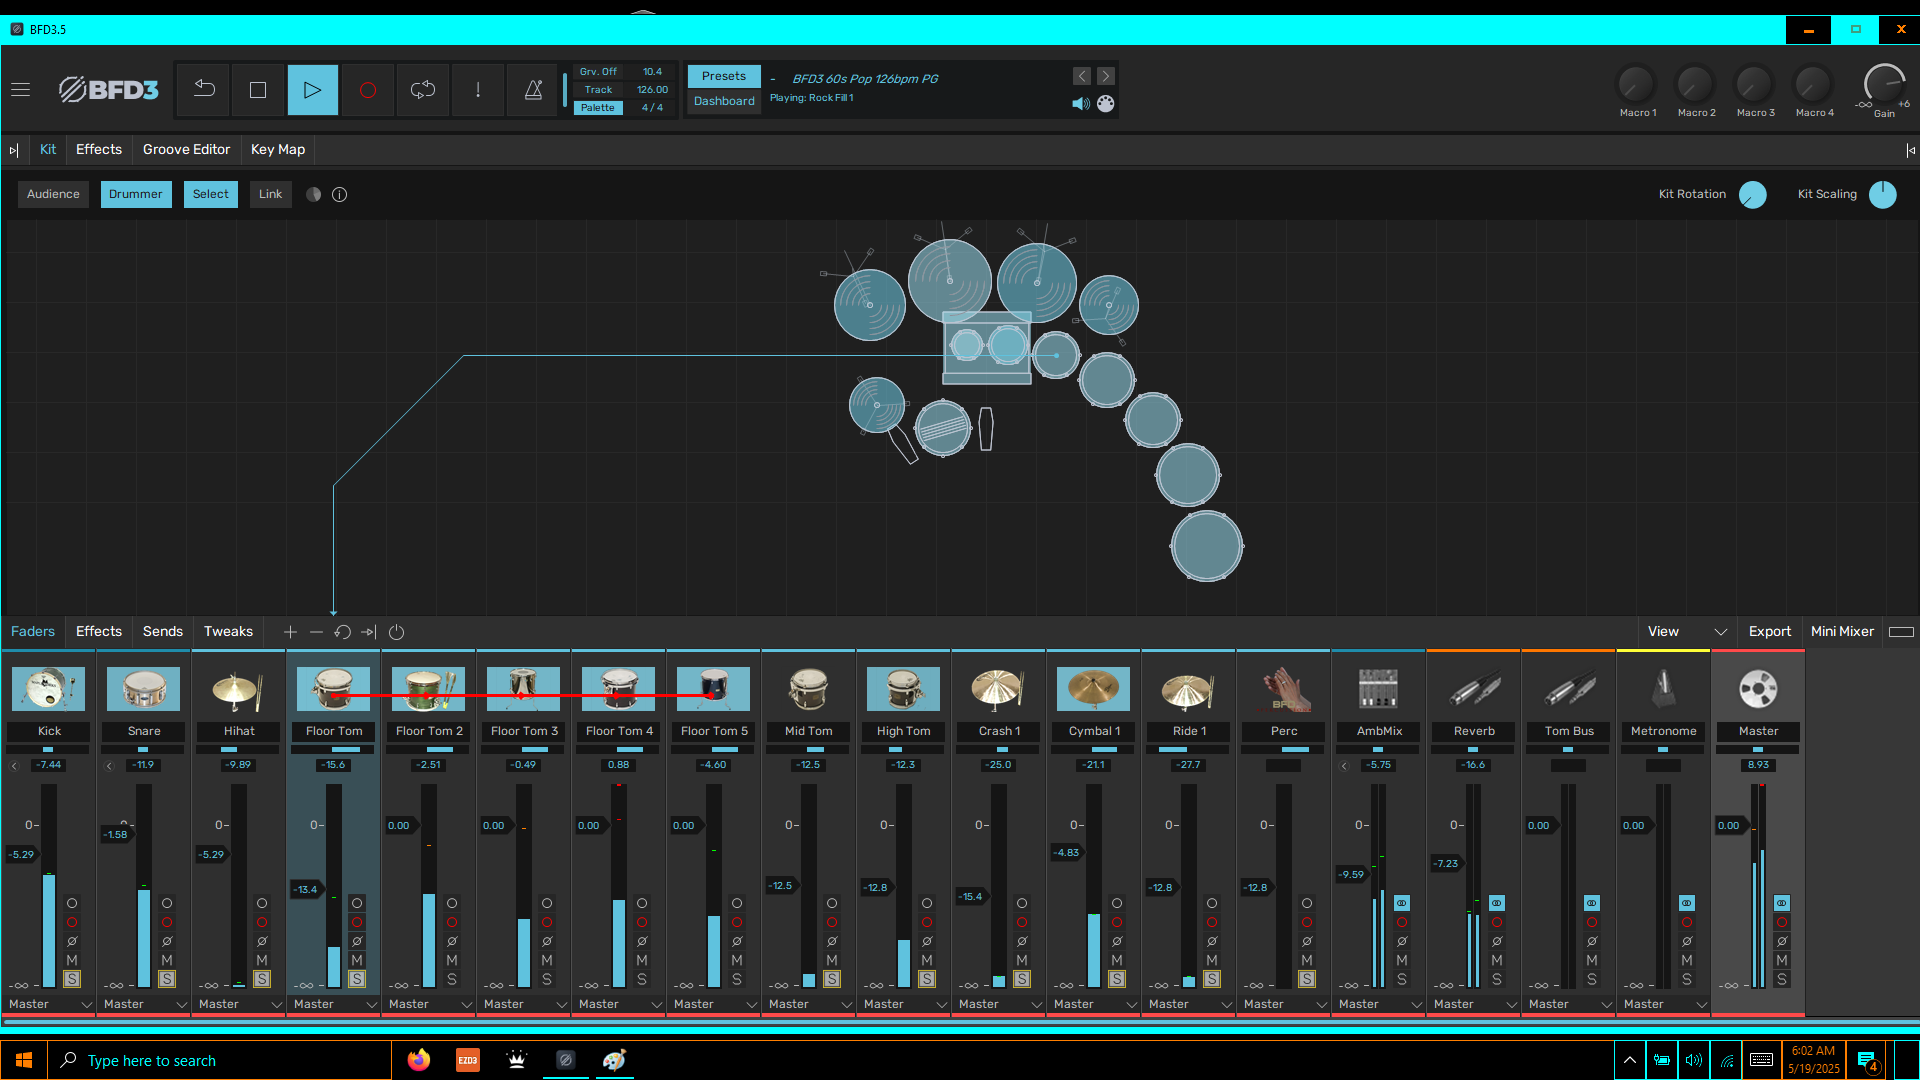Click the Export button
Viewport: 1920px width, 1080px height.
point(1770,632)
